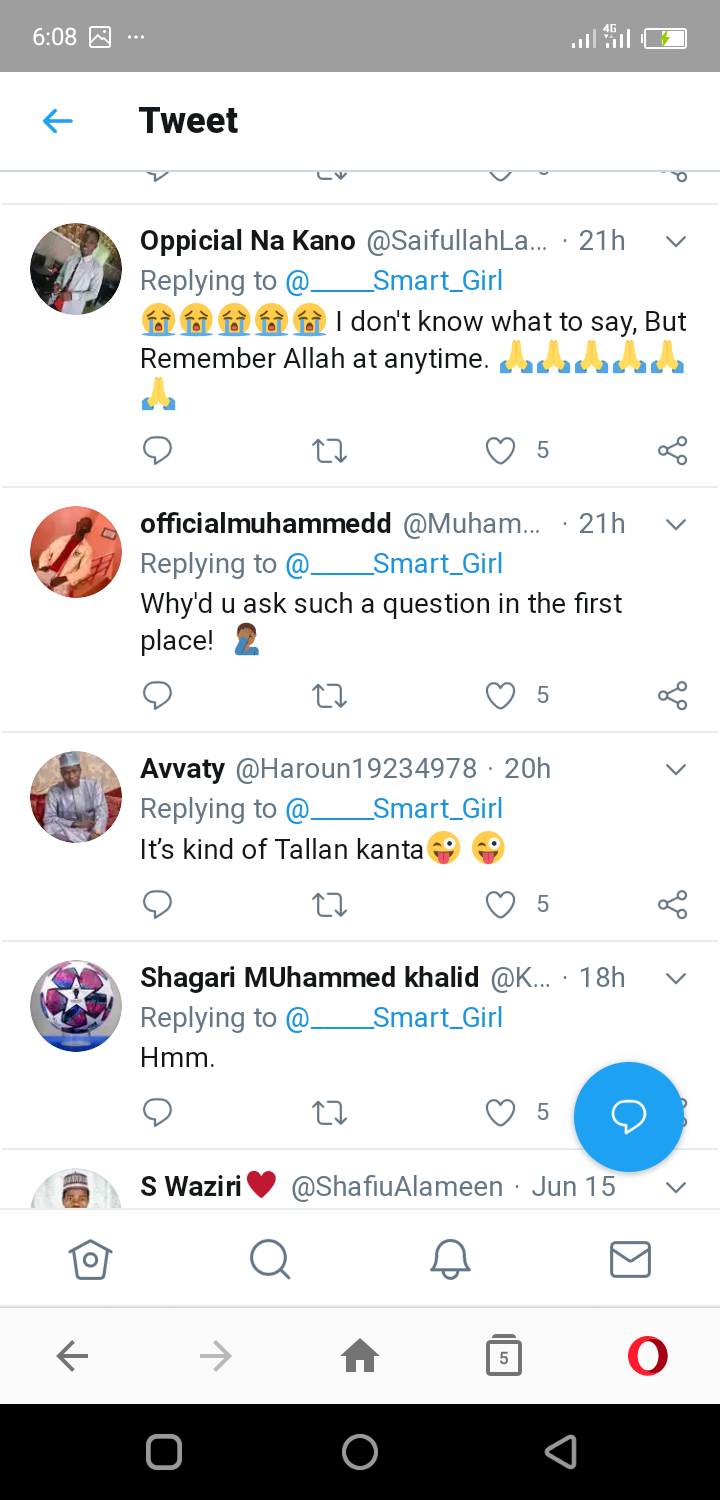Open the dropdown chevron on Avvaty's tweet
The width and height of the screenshot is (720, 1500).
pyautogui.click(x=676, y=769)
